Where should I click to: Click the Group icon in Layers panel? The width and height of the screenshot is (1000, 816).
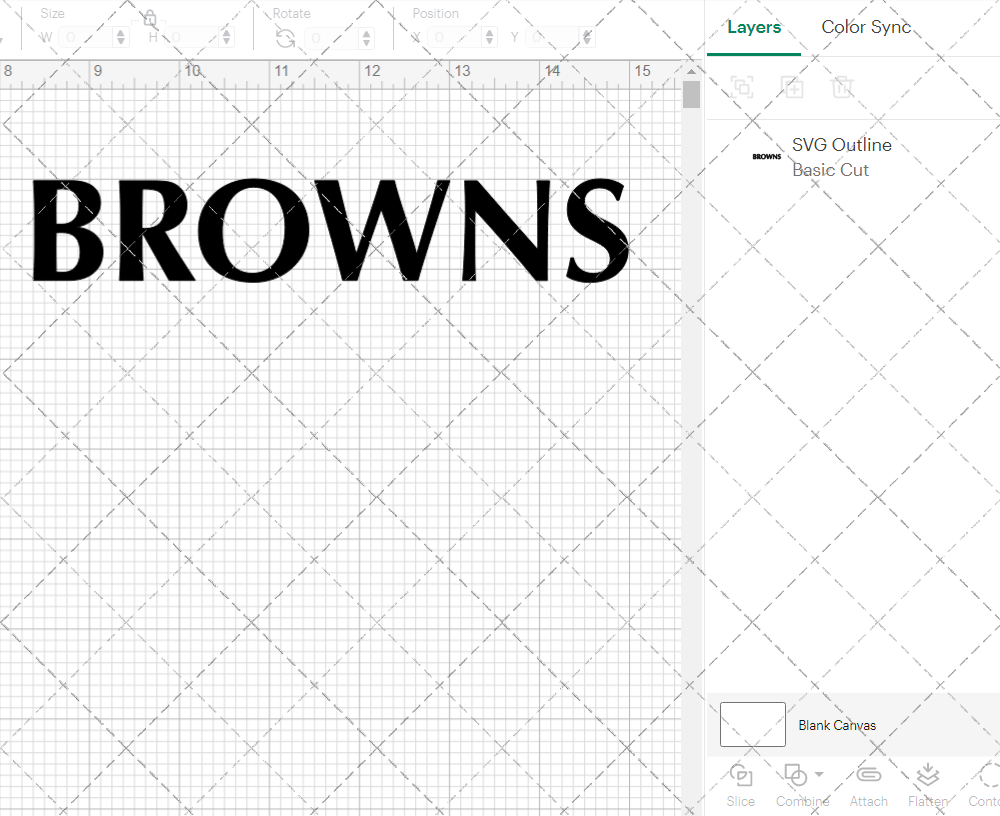point(743,87)
